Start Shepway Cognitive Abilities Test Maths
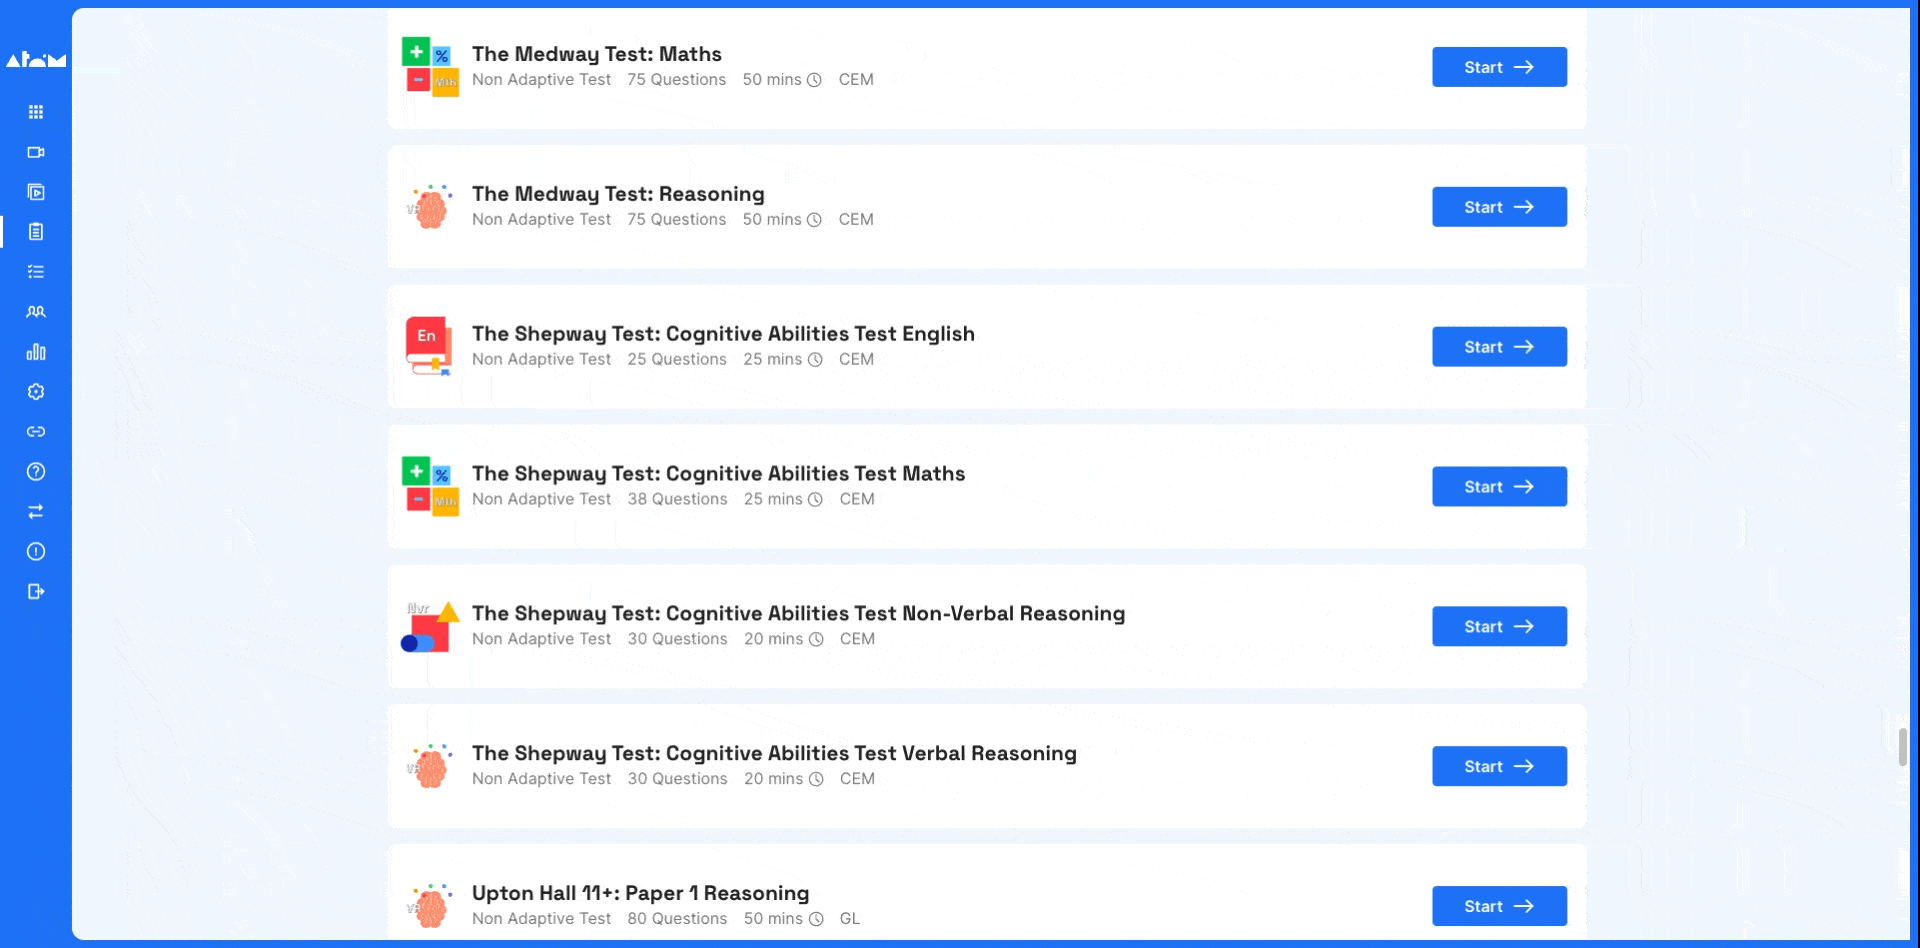The image size is (1920, 948). 1499,487
